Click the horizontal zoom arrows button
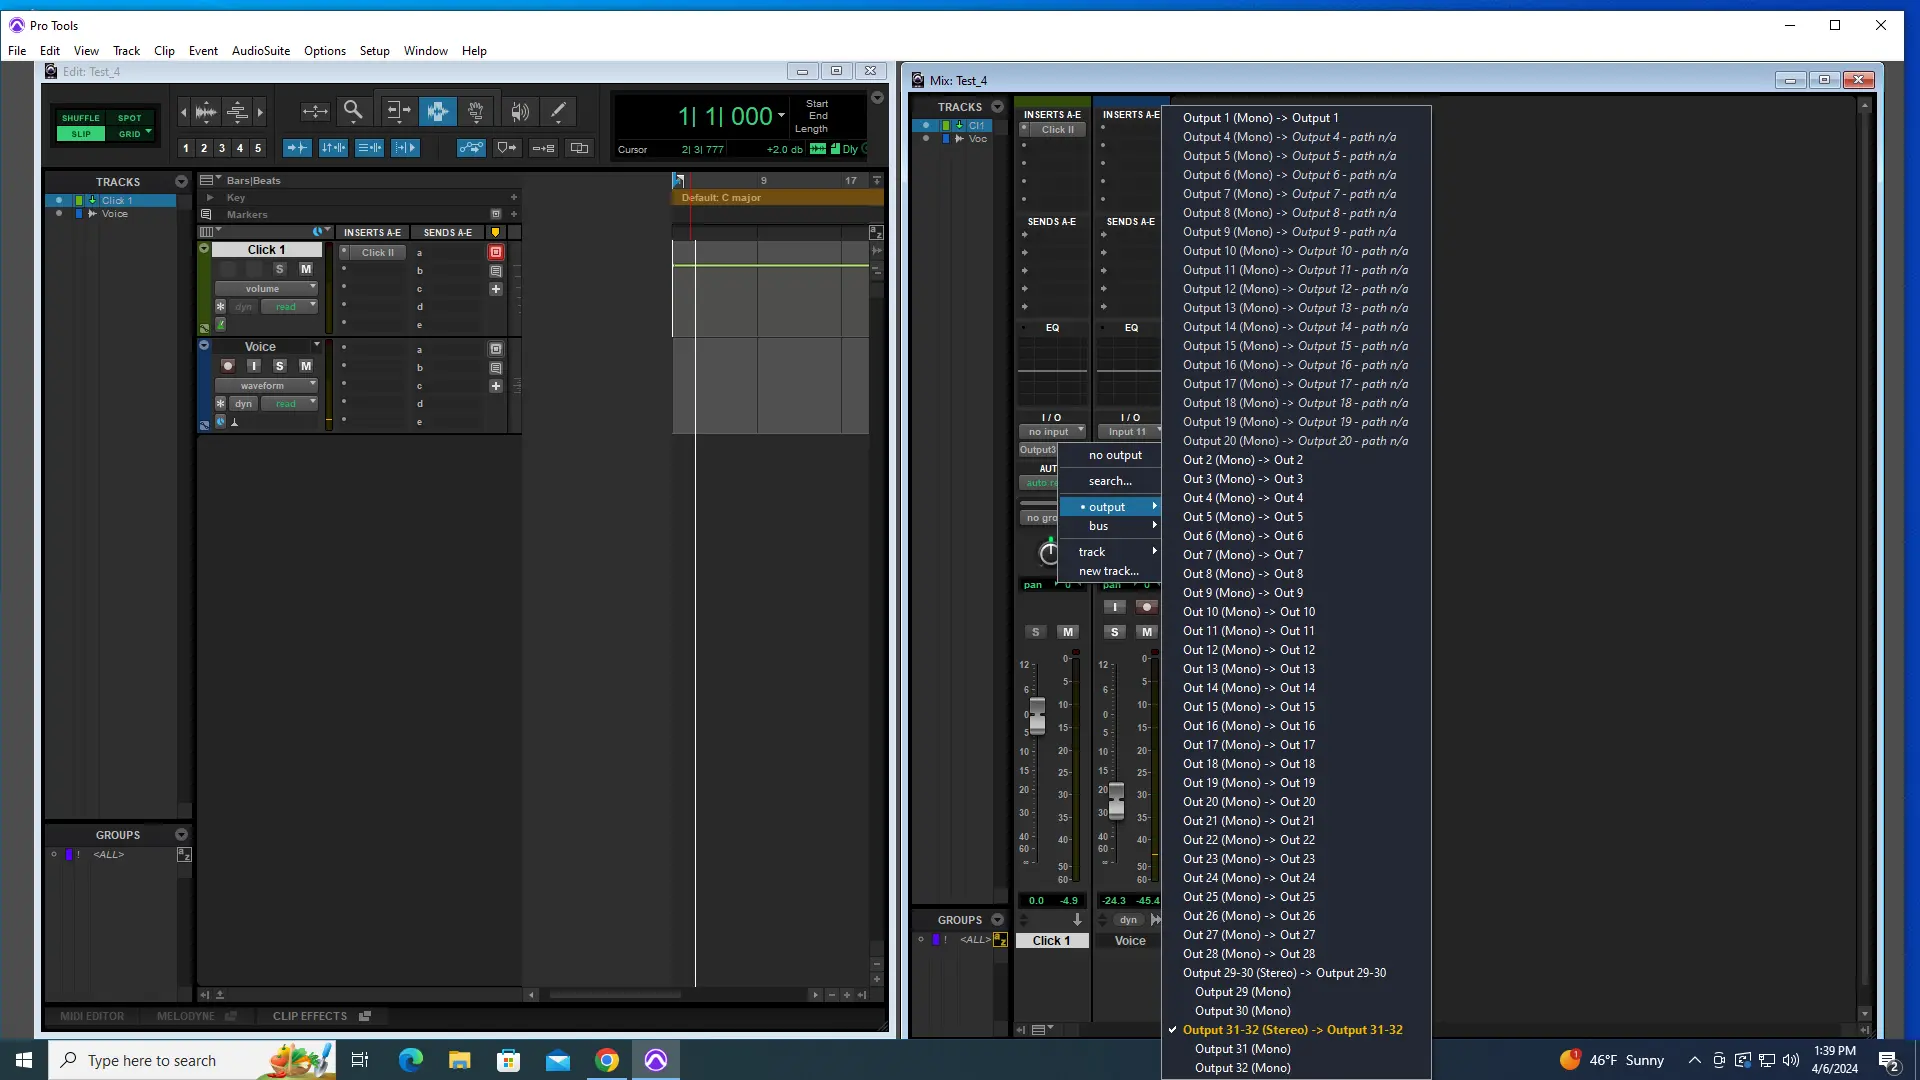The height and width of the screenshot is (1080, 1920). (315, 111)
